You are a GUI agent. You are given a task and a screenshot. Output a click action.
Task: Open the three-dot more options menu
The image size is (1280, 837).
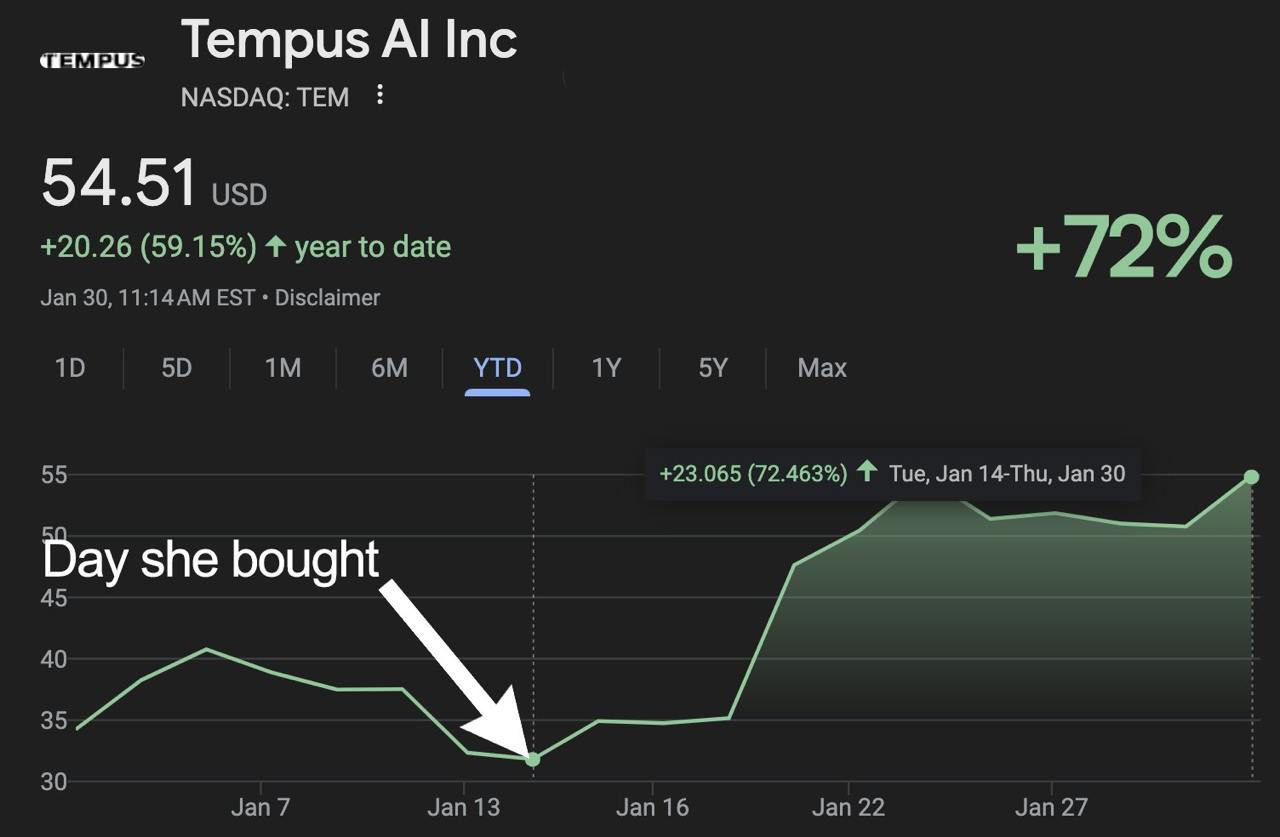(x=379, y=96)
